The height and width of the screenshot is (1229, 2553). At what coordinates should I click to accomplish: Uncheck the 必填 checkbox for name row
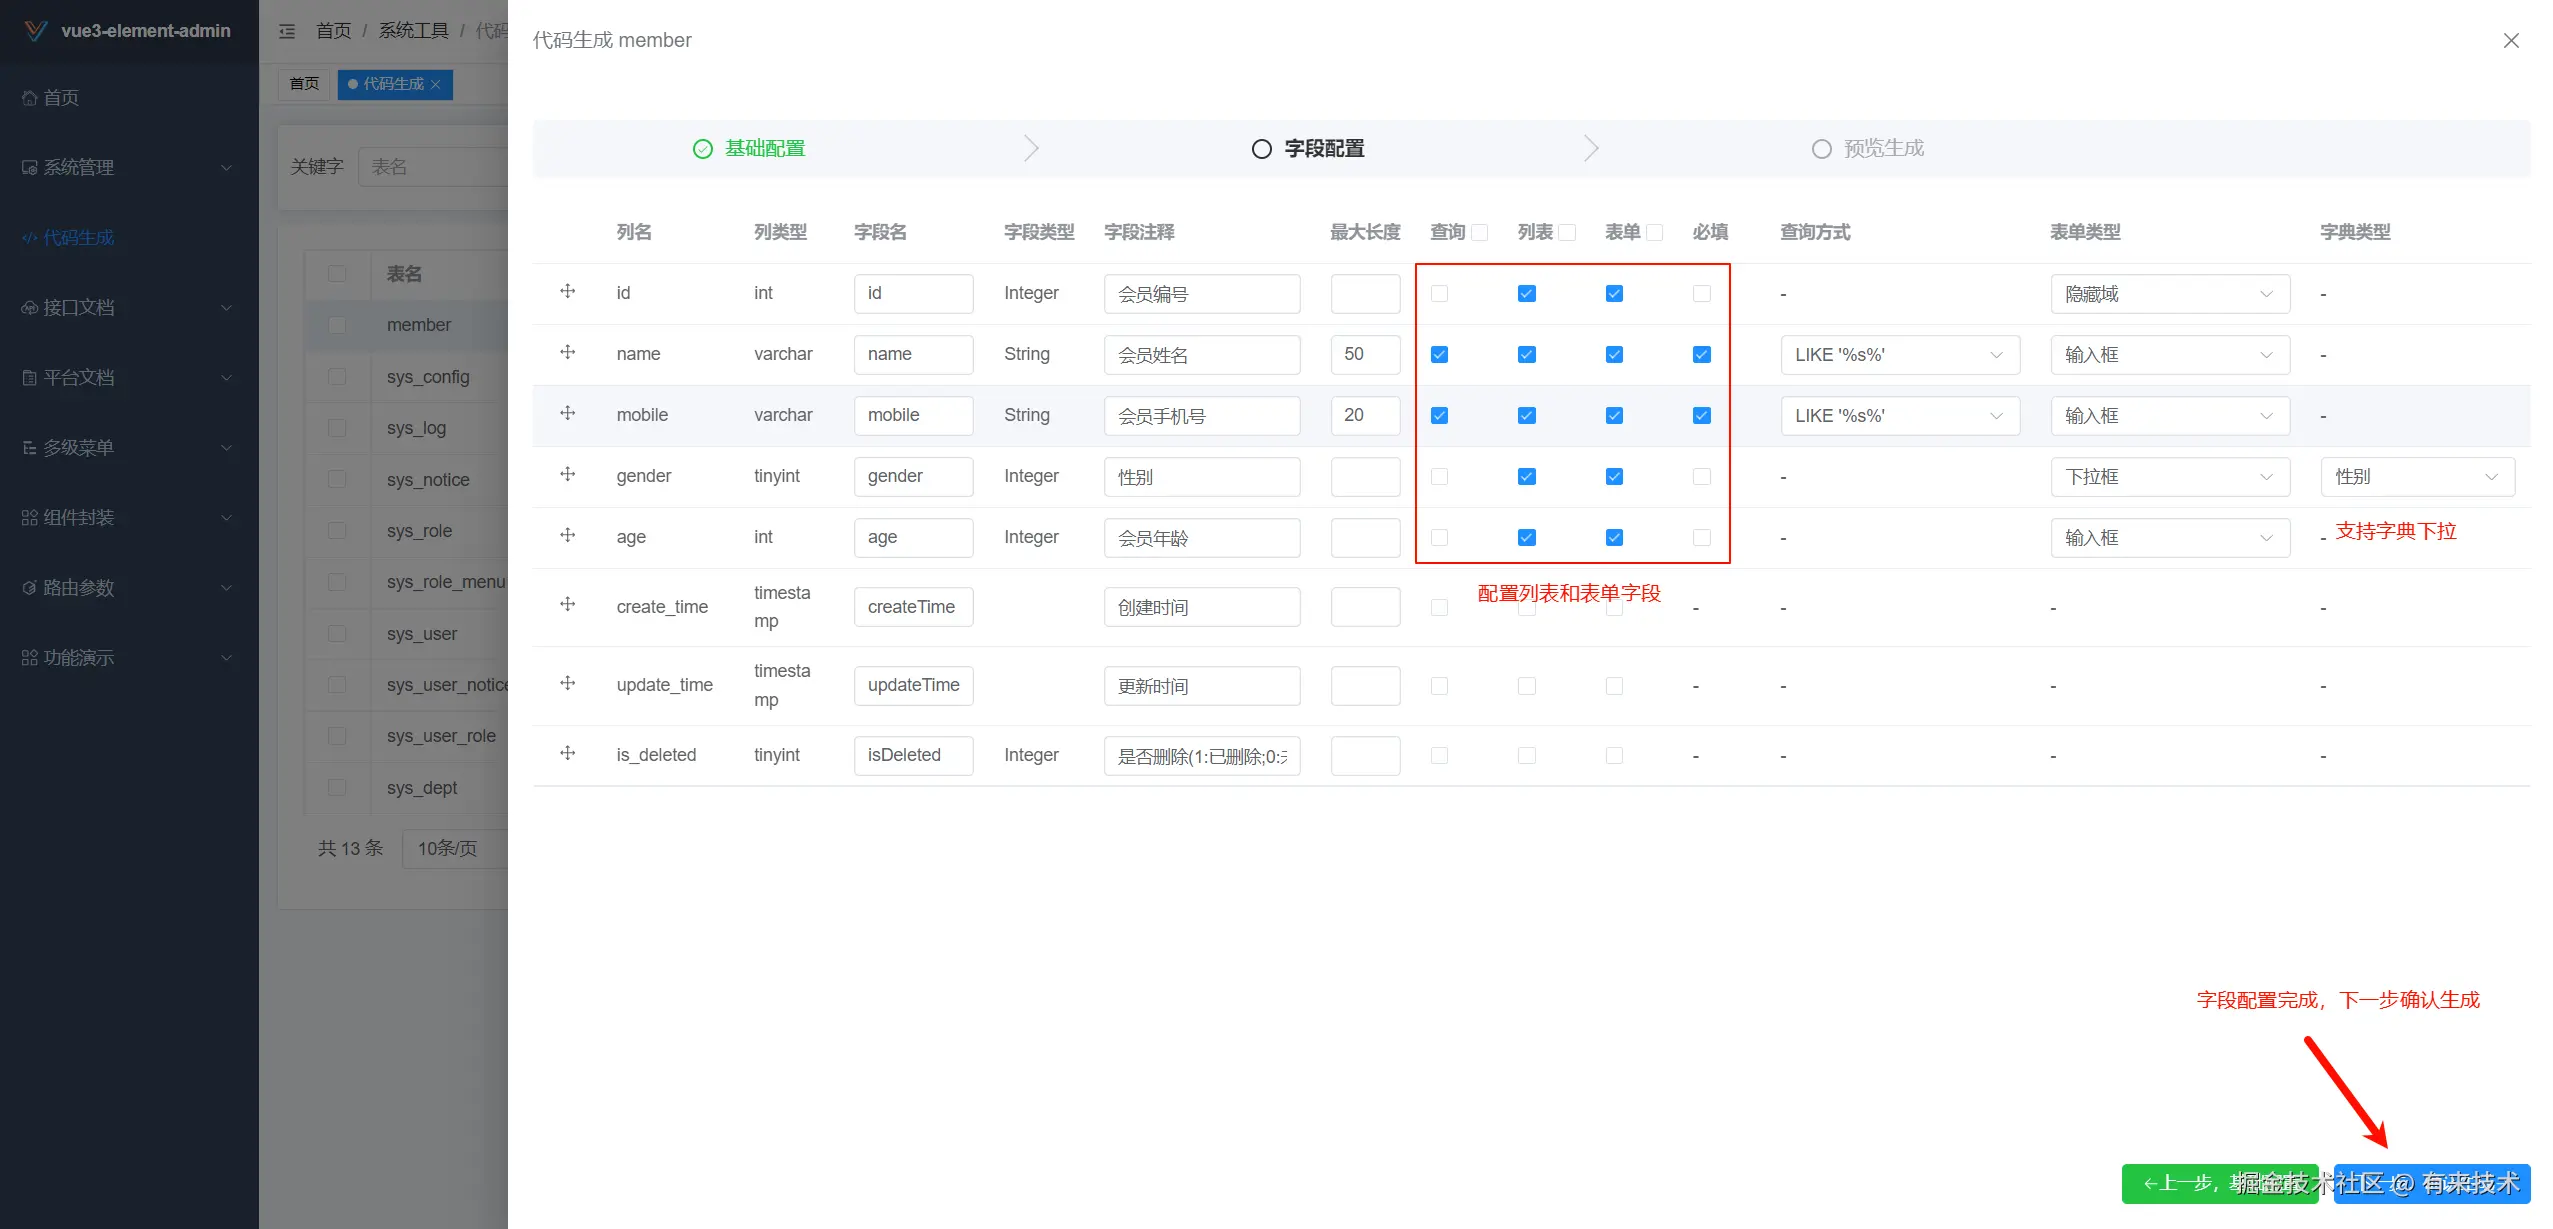(1701, 355)
